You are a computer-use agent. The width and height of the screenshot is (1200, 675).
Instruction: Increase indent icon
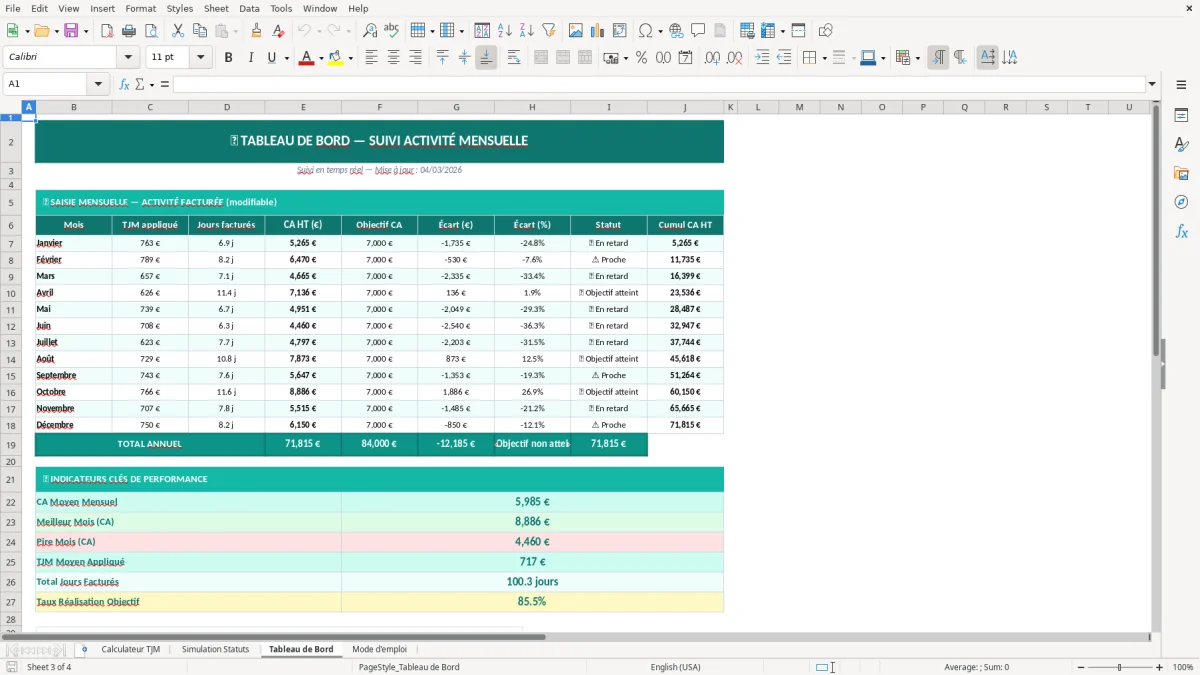pos(762,58)
